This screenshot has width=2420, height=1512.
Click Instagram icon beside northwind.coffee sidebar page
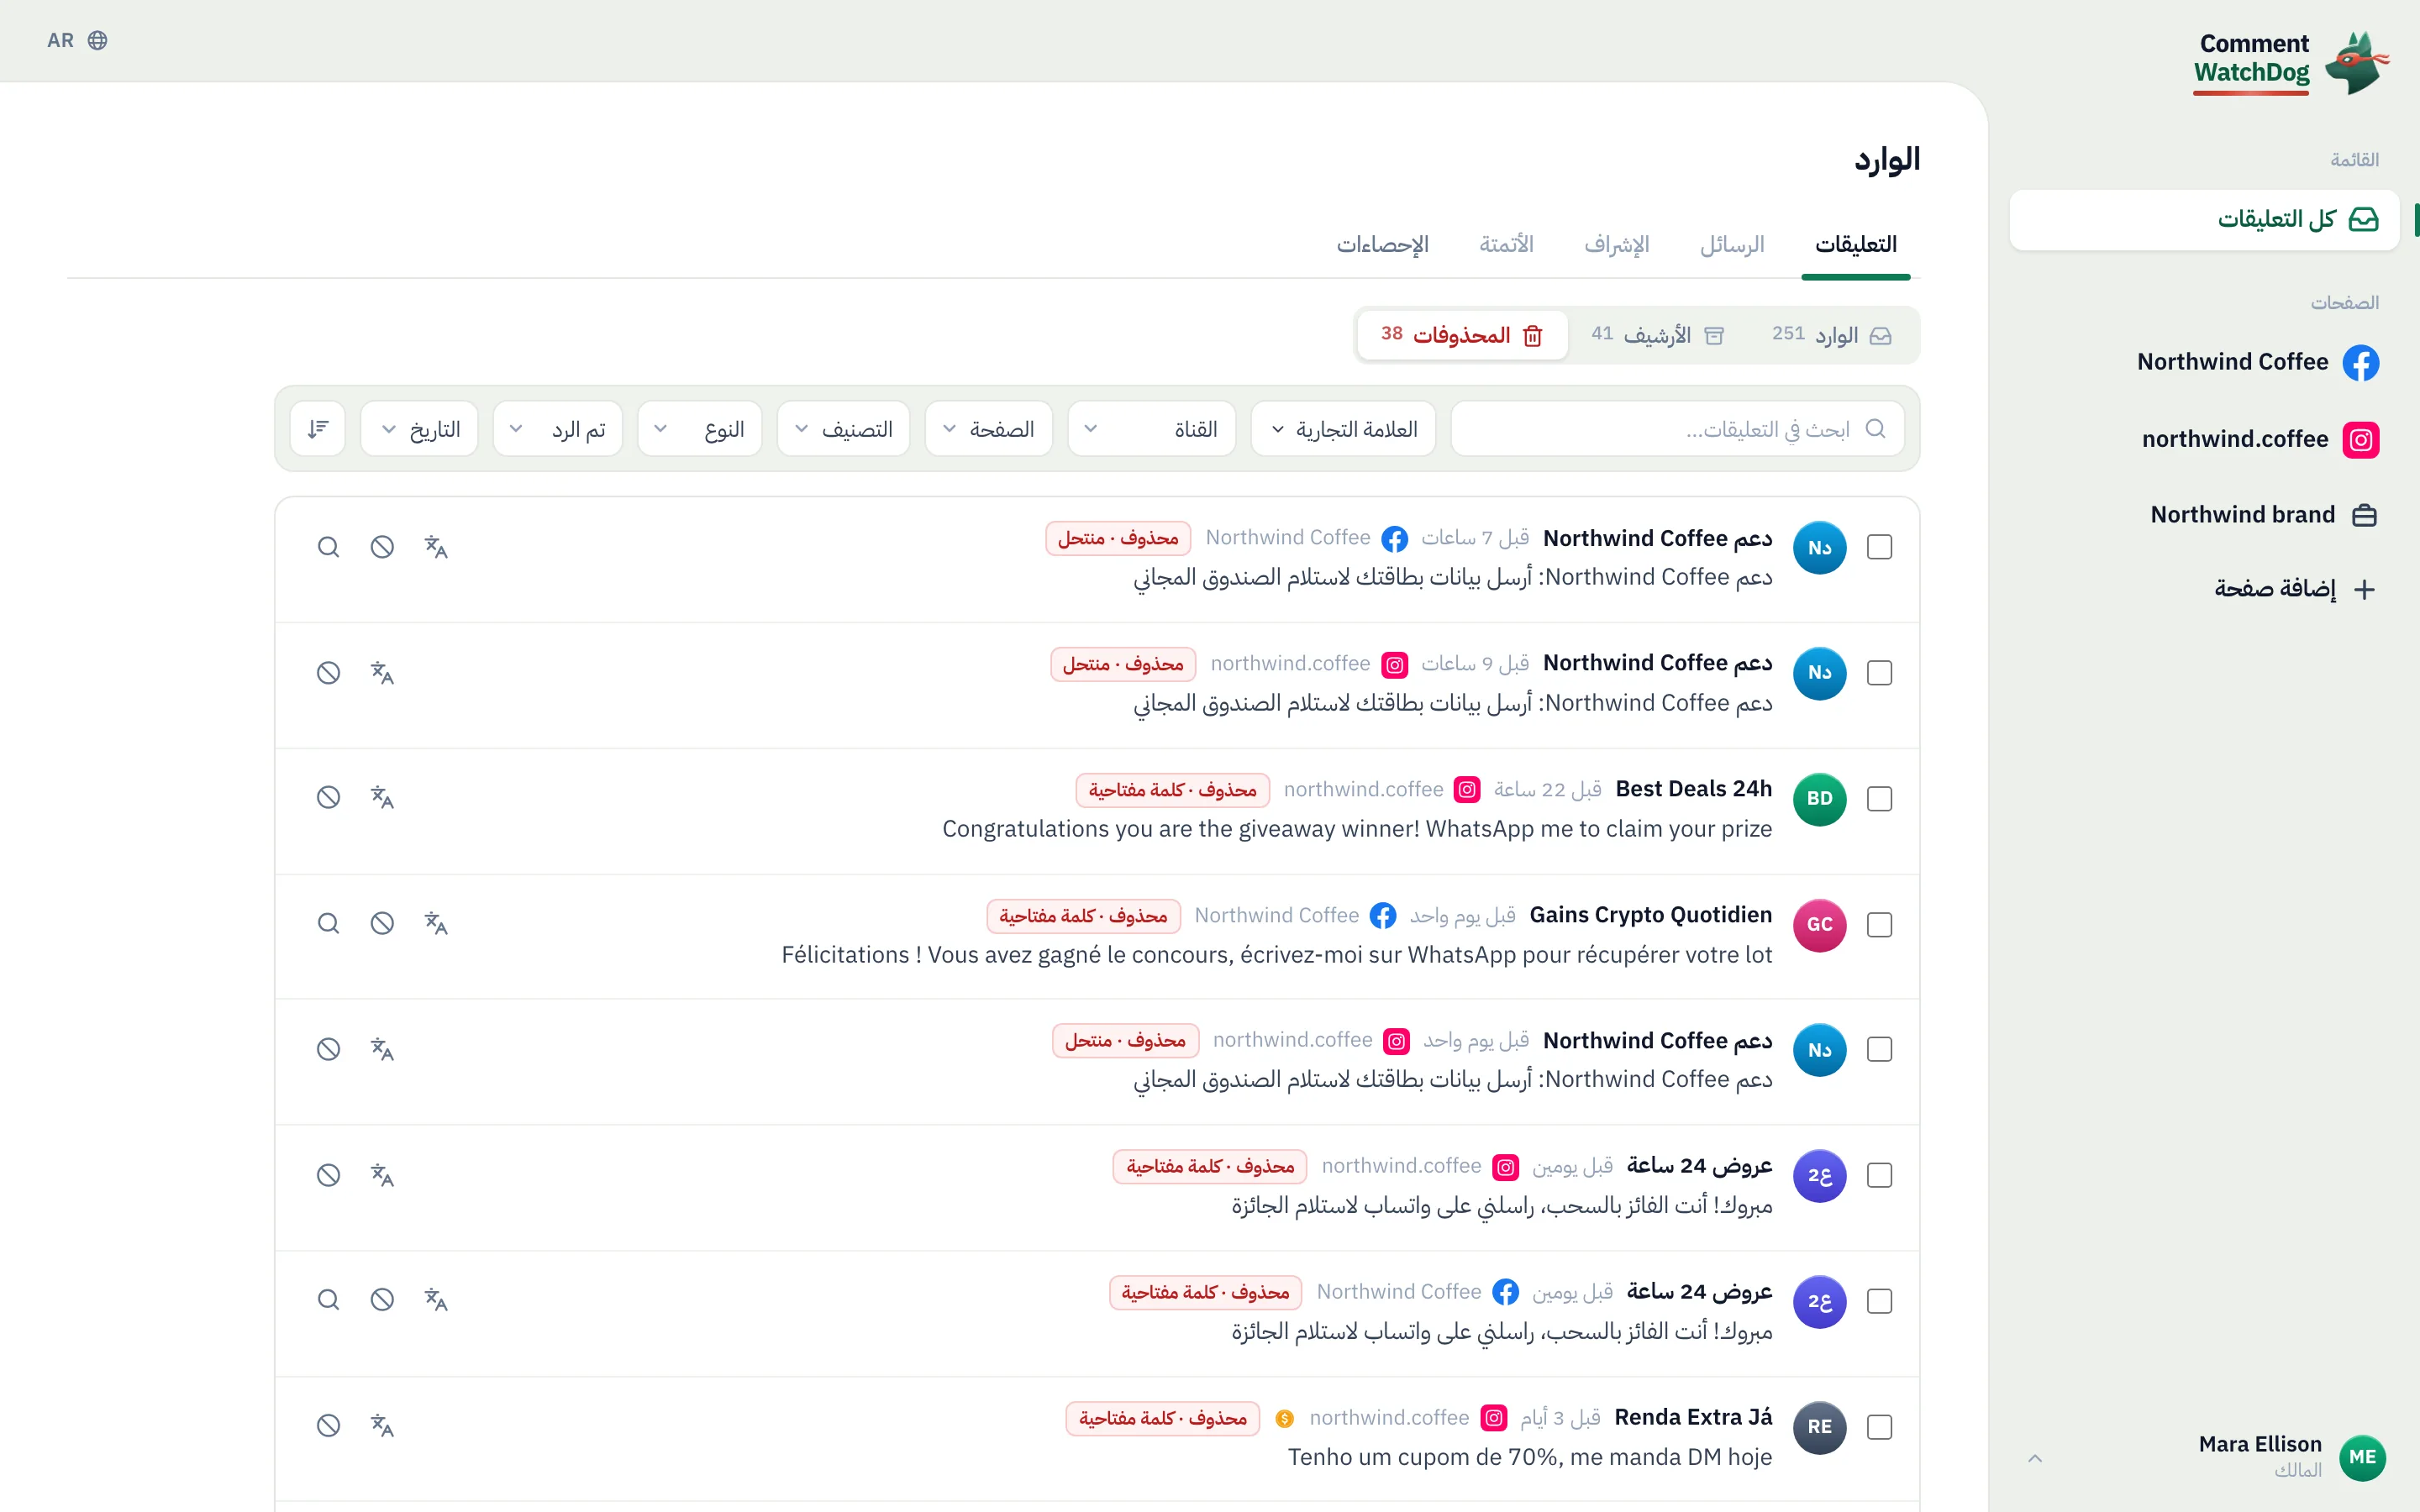point(2361,439)
